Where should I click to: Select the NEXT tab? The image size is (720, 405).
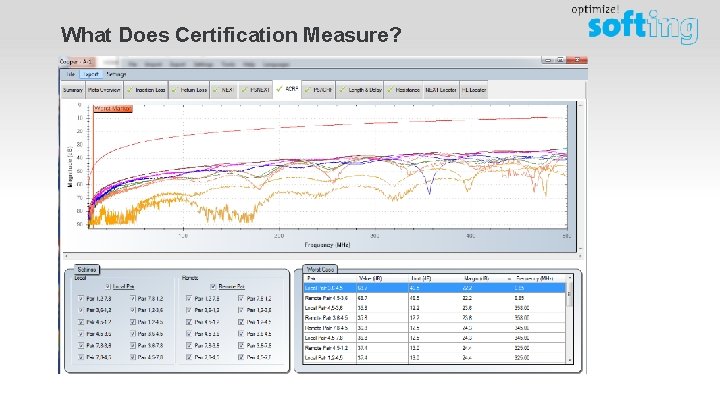[x=224, y=90]
